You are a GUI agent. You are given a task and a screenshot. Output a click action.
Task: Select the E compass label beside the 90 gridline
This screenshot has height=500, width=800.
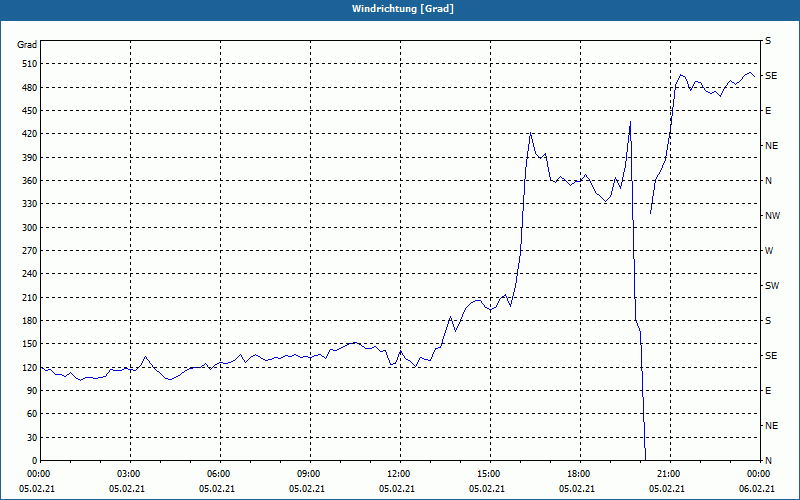pos(768,391)
